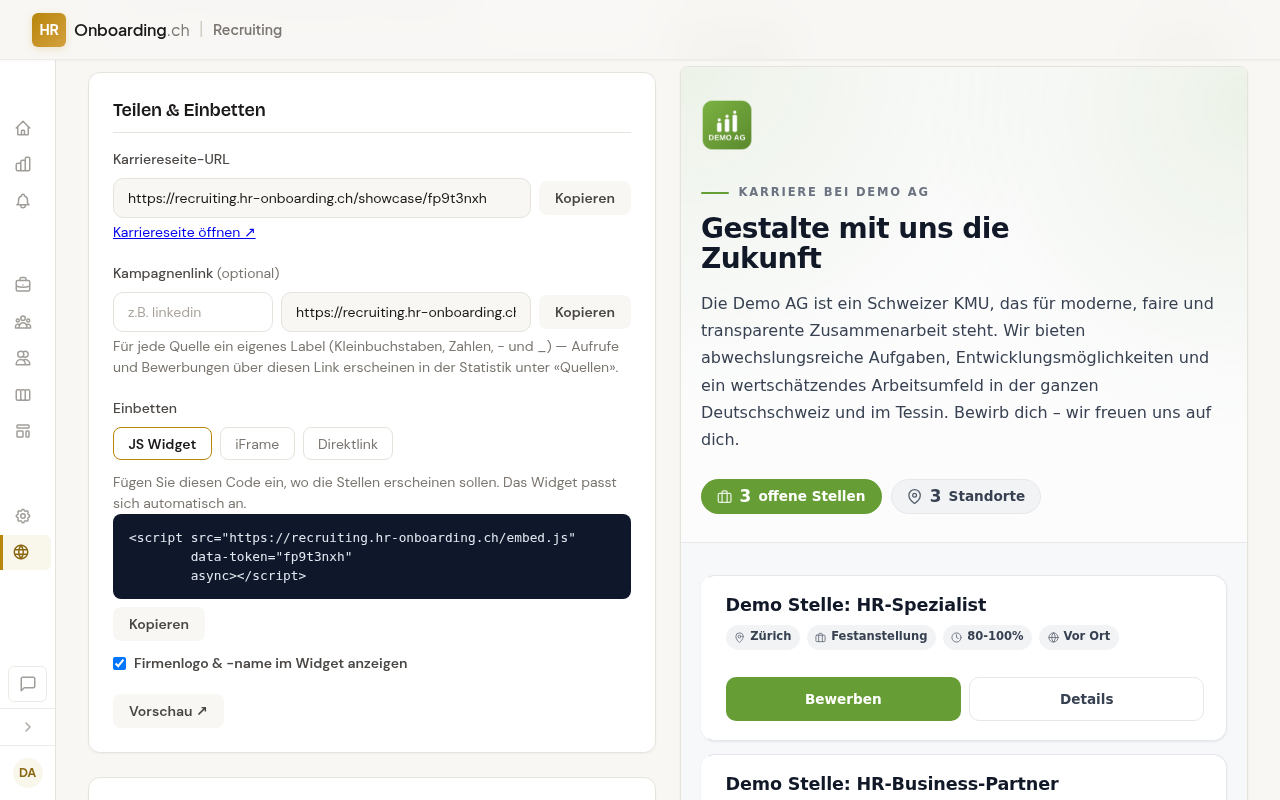This screenshot has height=800, width=1280.
Task: Click the Gestalte mit uns die Zukunft headline
Action: click(x=855, y=243)
